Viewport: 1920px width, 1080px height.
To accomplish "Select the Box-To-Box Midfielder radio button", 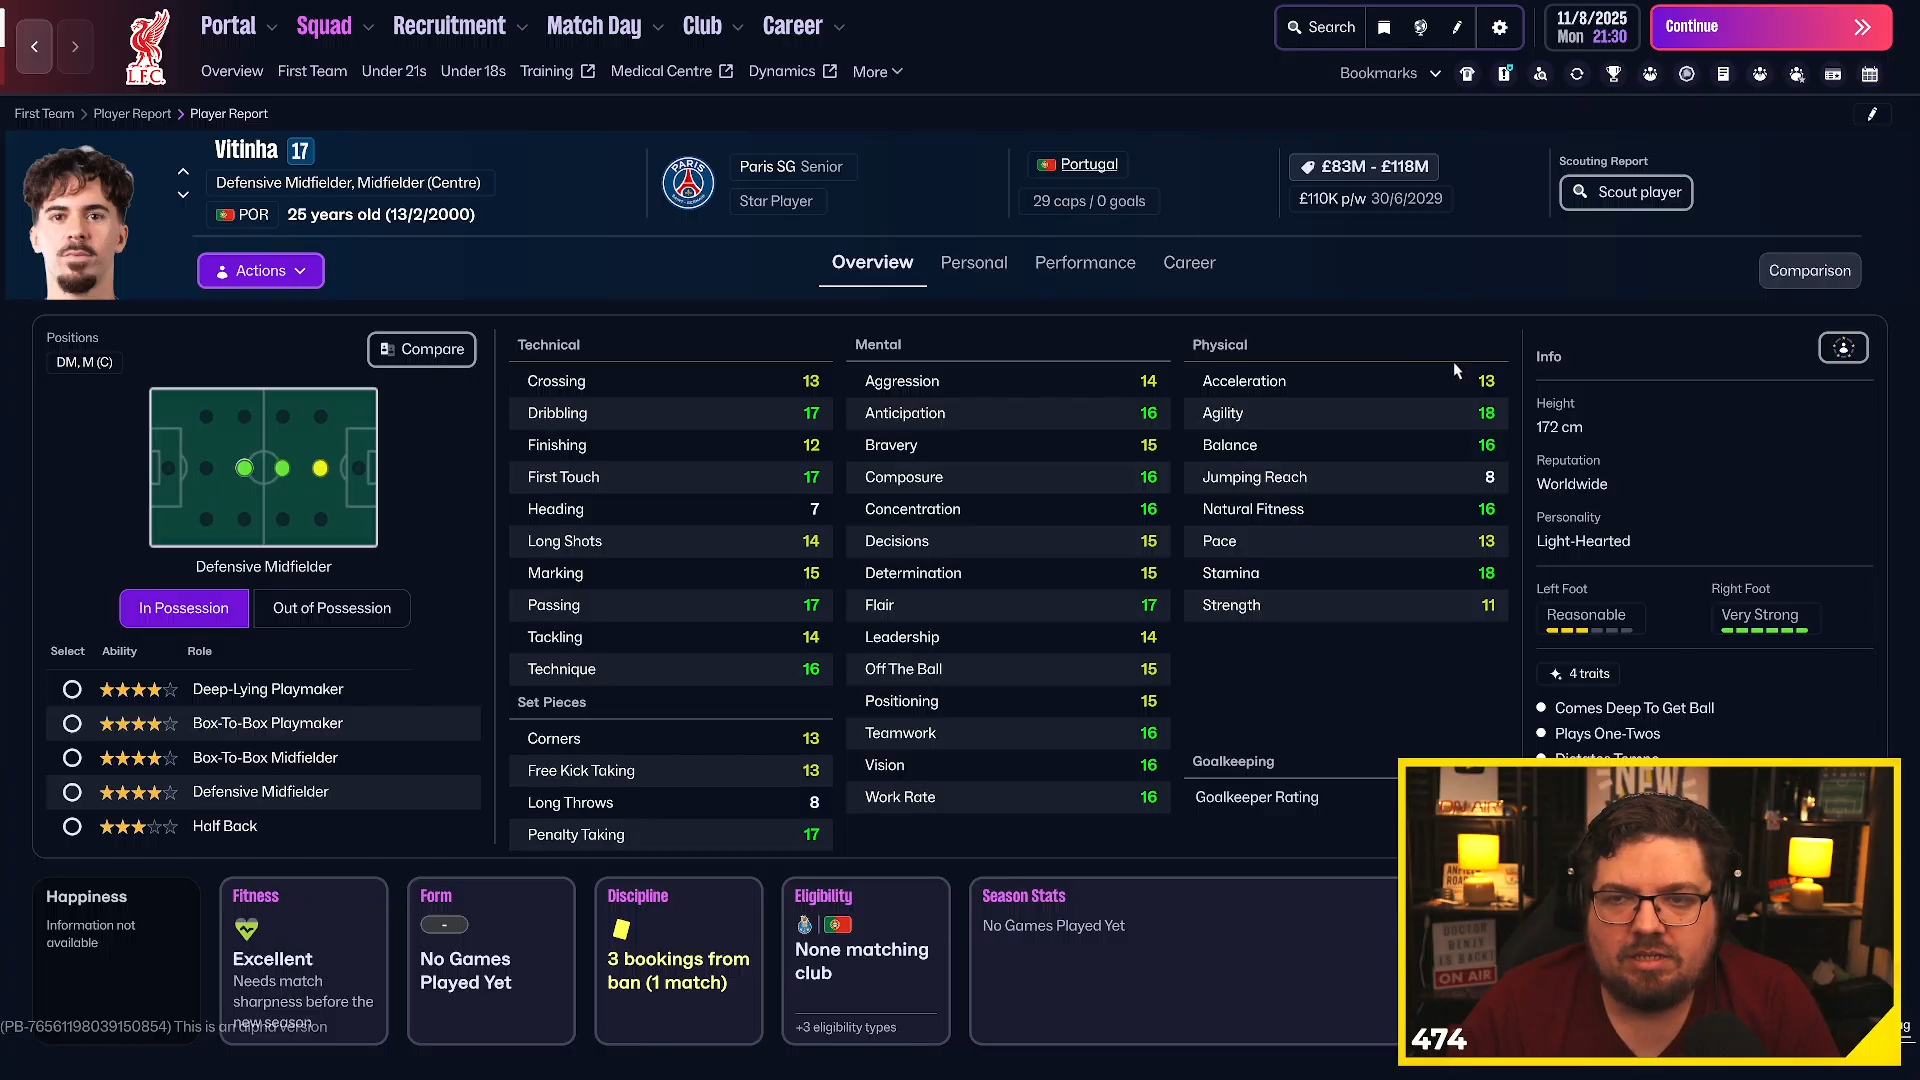I will pyautogui.click(x=72, y=758).
